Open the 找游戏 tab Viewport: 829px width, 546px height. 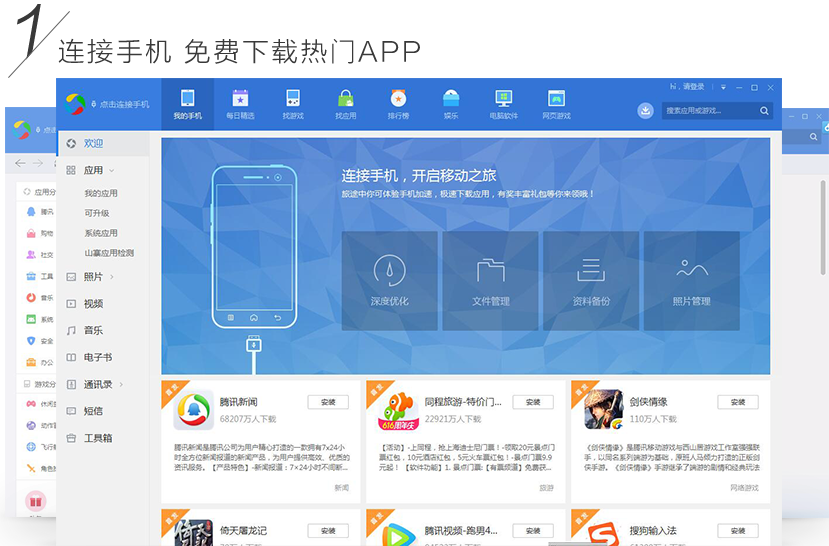(x=293, y=104)
